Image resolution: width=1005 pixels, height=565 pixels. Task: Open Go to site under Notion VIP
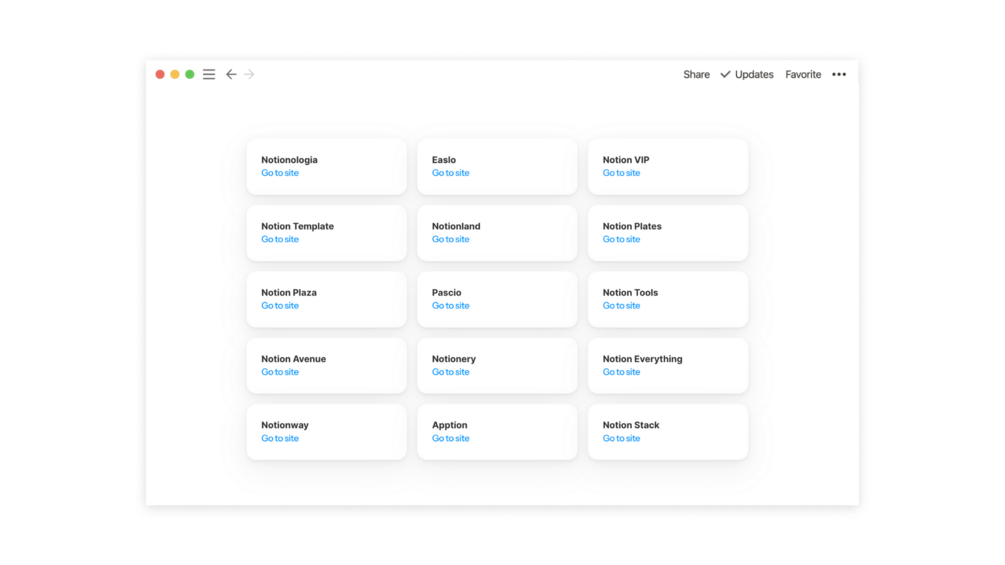click(x=621, y=173)
